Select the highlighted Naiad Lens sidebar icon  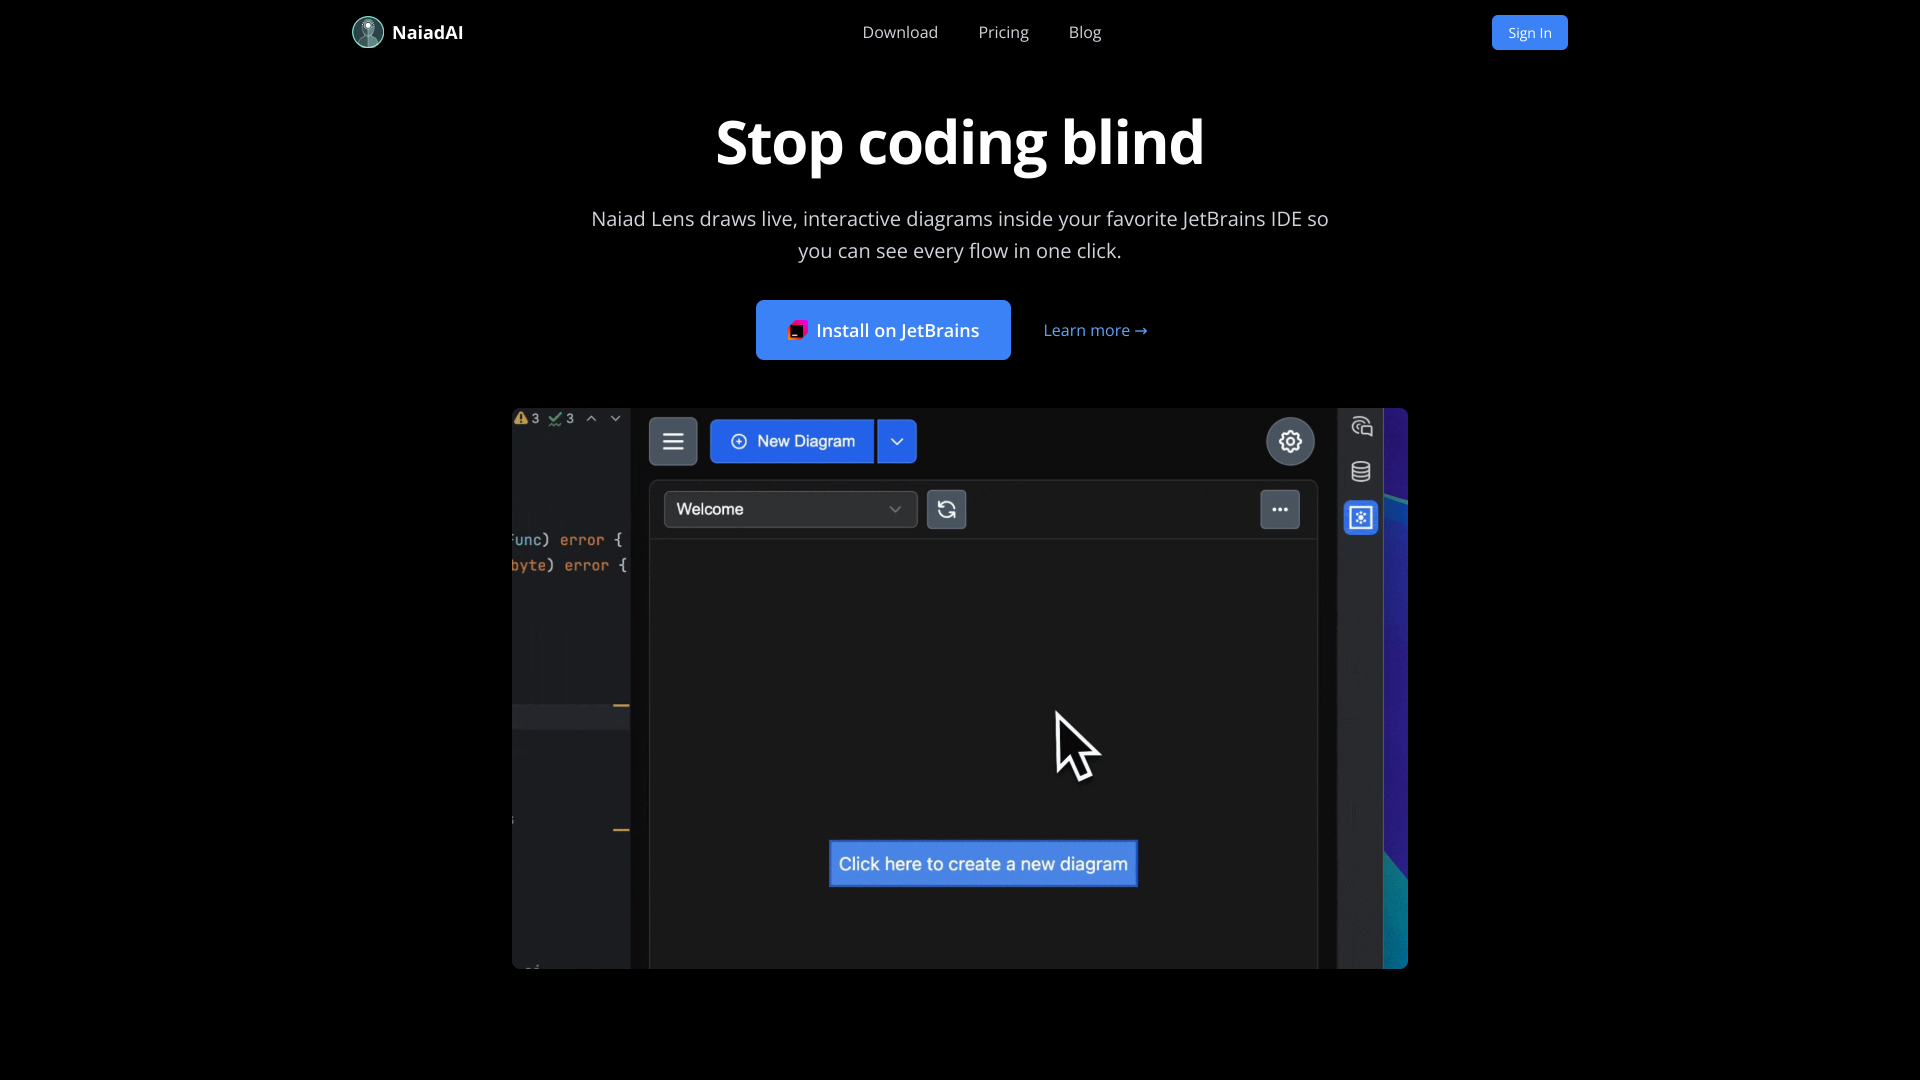pyautogui.click(x=1361, y=517)
